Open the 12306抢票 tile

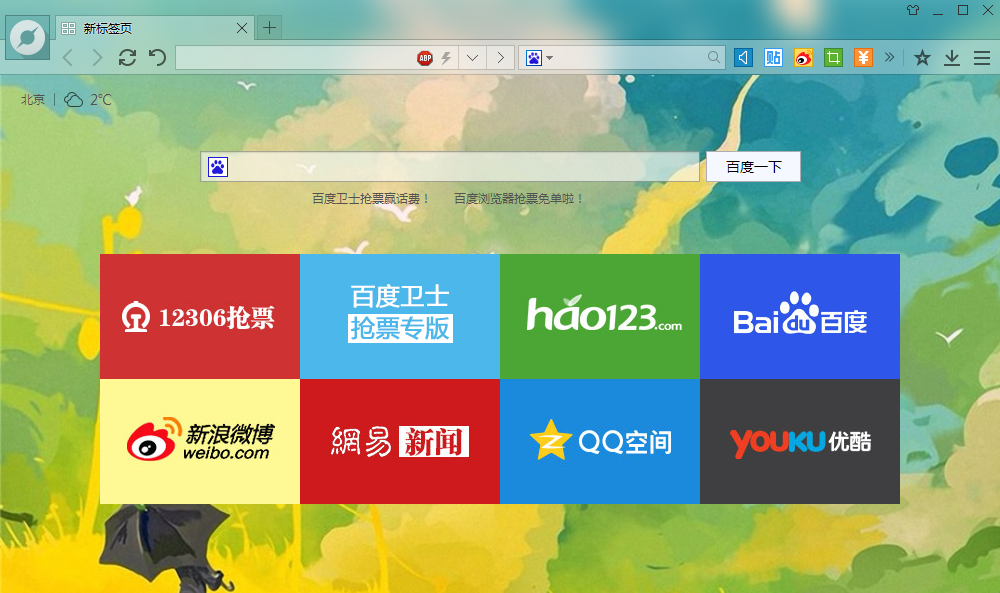click(x=200, y=316)
